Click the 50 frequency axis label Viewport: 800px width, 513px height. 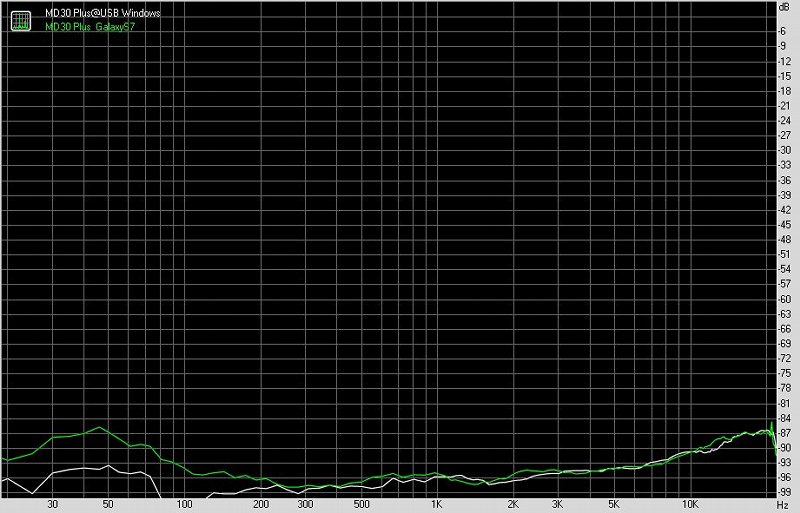tap(108, 504)
